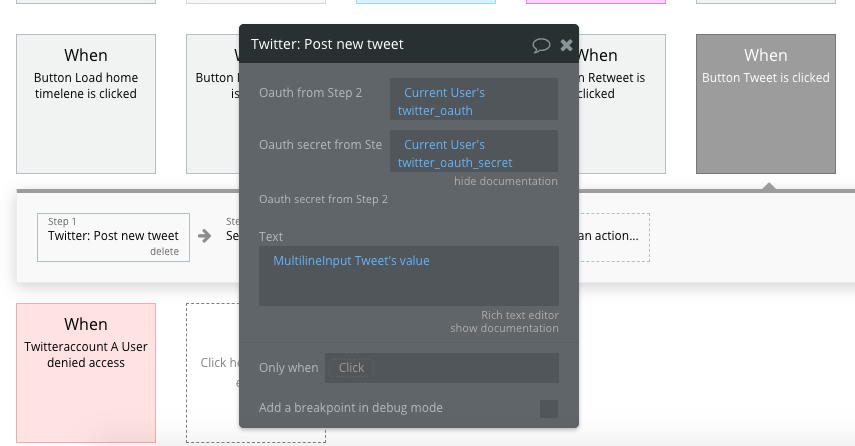Open Current User's twitter_oauth expression
855x446 pixels.
474,99
